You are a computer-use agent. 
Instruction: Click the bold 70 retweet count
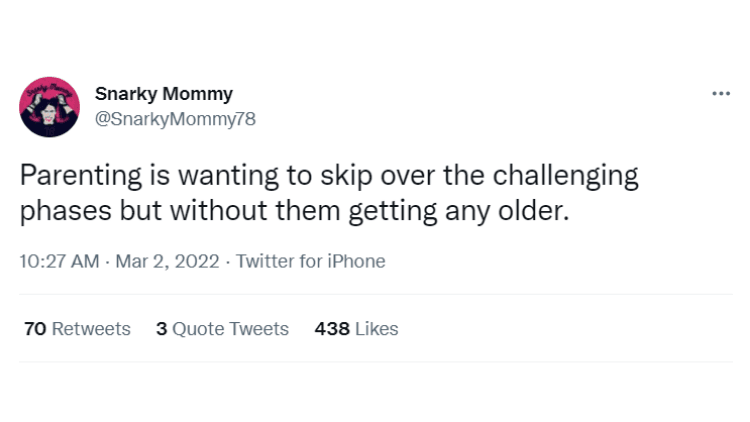click(35, 329)
